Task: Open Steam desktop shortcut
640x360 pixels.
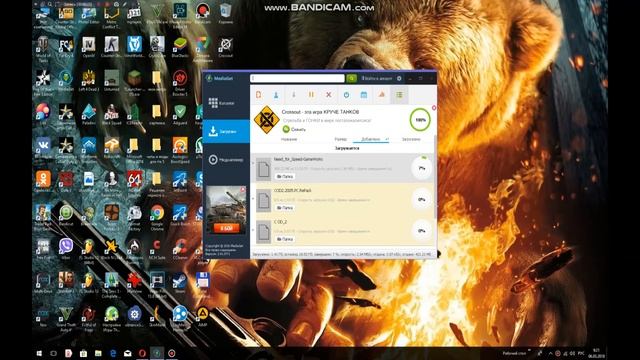Action: 180,283
